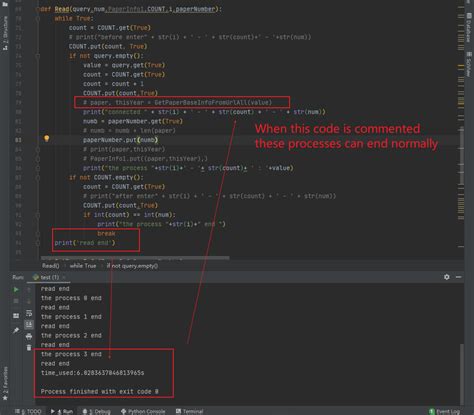Open the 6: TODO tool window
Screen dimensions: 474x415
[x=28, y=411]
